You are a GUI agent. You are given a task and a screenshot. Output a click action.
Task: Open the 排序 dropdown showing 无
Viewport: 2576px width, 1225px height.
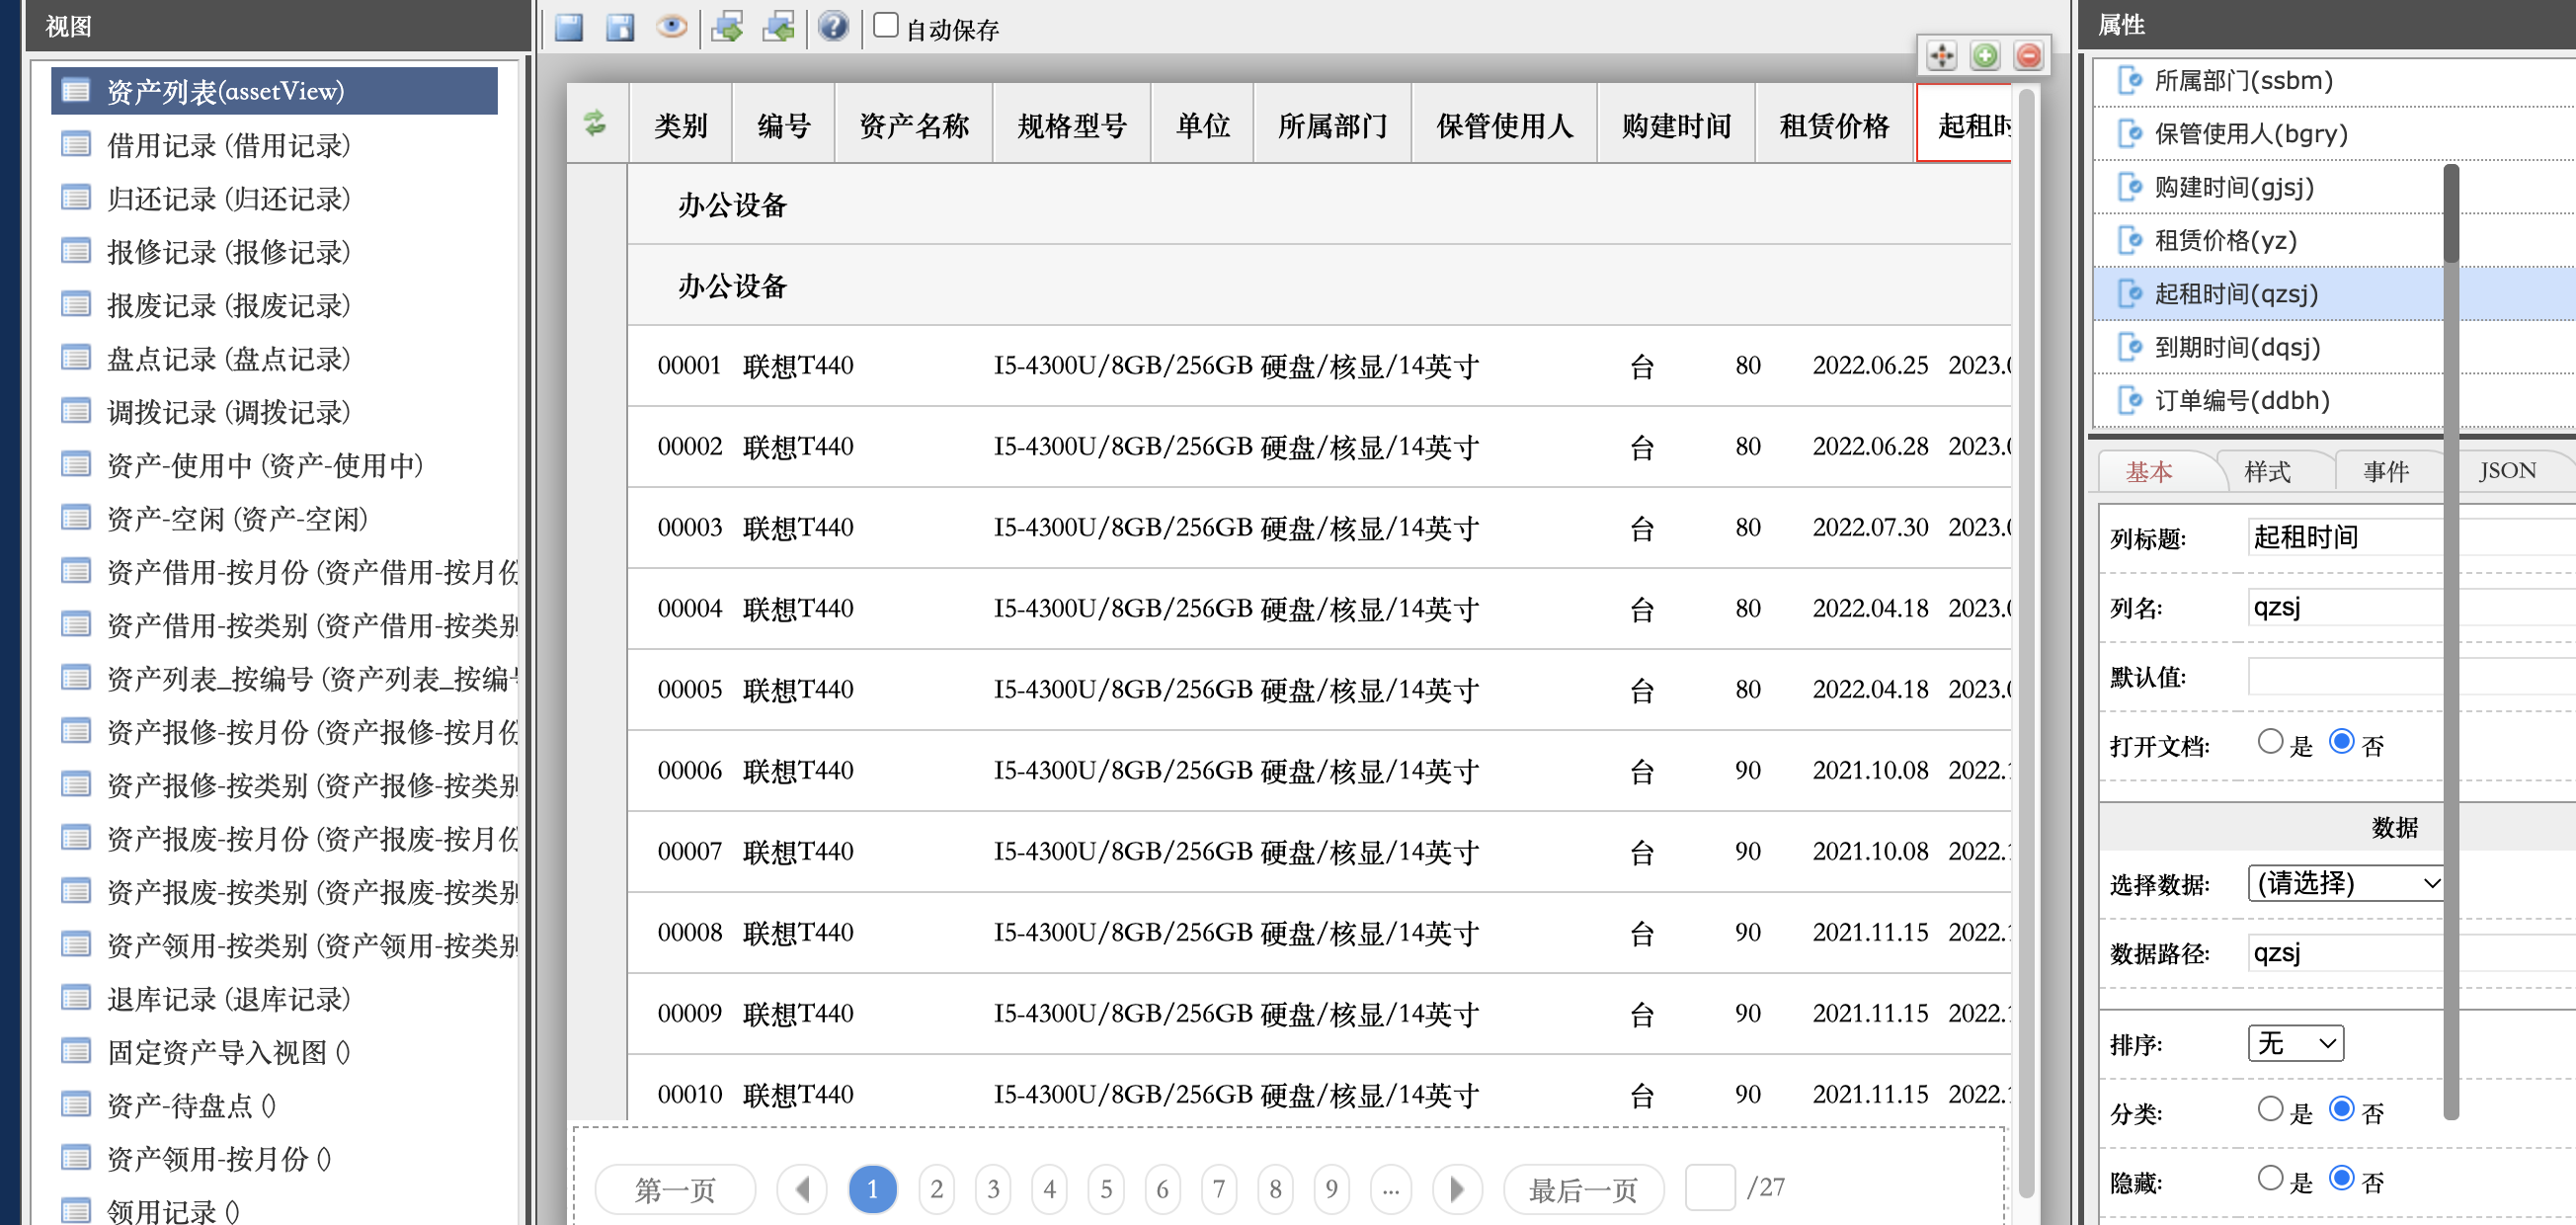2295,1044
